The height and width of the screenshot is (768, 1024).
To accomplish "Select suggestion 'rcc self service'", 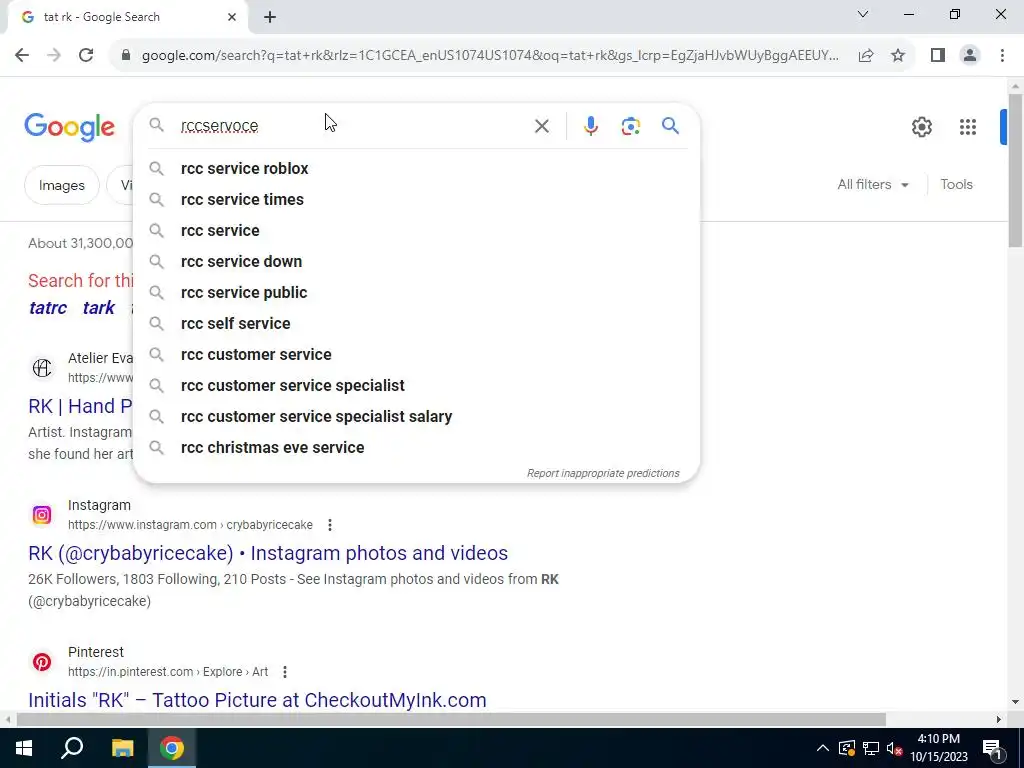I will pyautogui.click(x=416, y=323).
